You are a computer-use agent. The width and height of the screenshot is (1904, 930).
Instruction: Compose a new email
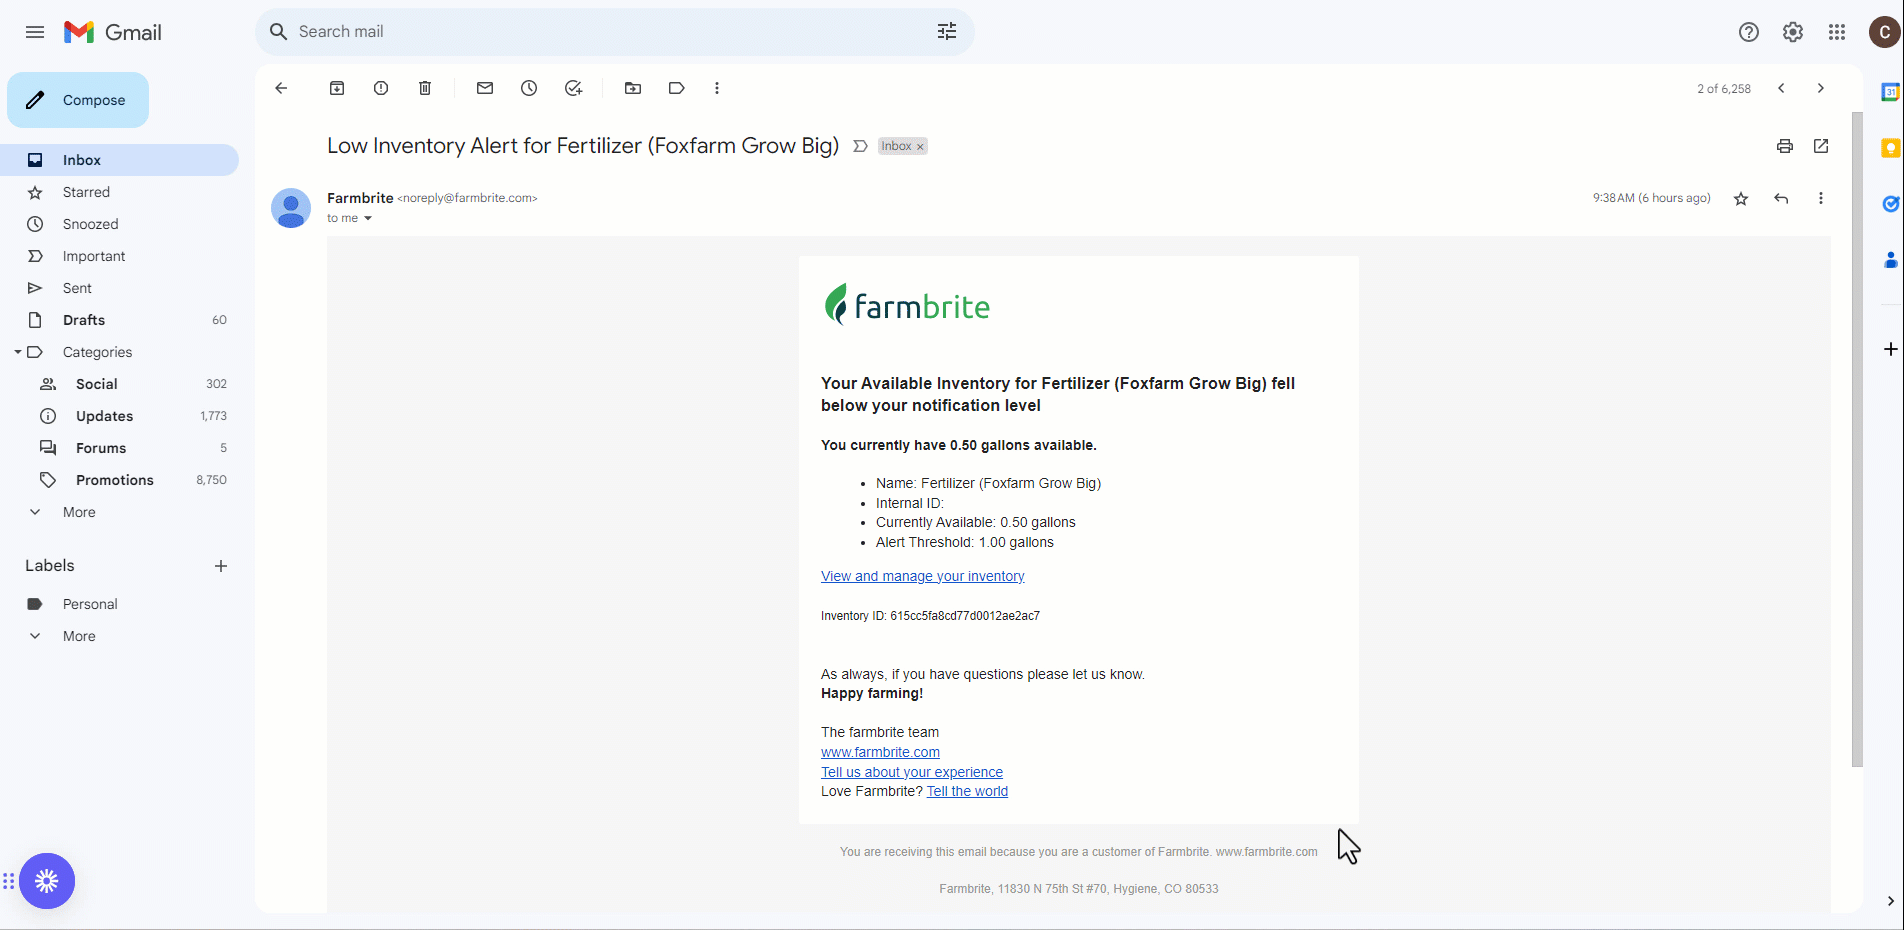[x=78, y=100]
